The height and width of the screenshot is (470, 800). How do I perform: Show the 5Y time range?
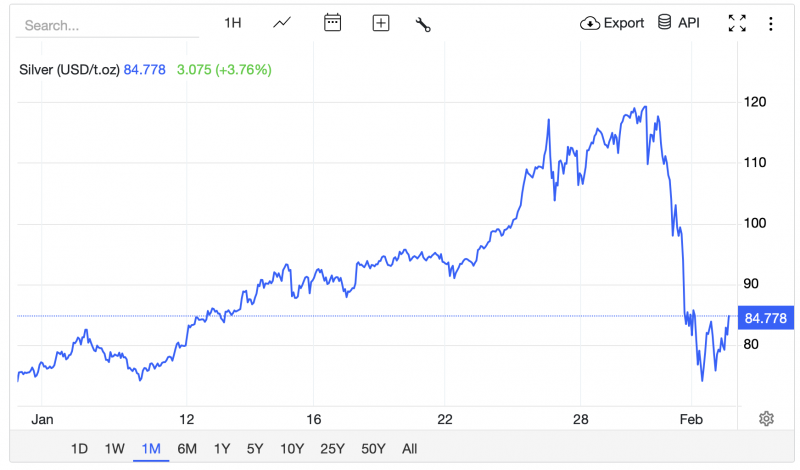click(x=256, y=449)
